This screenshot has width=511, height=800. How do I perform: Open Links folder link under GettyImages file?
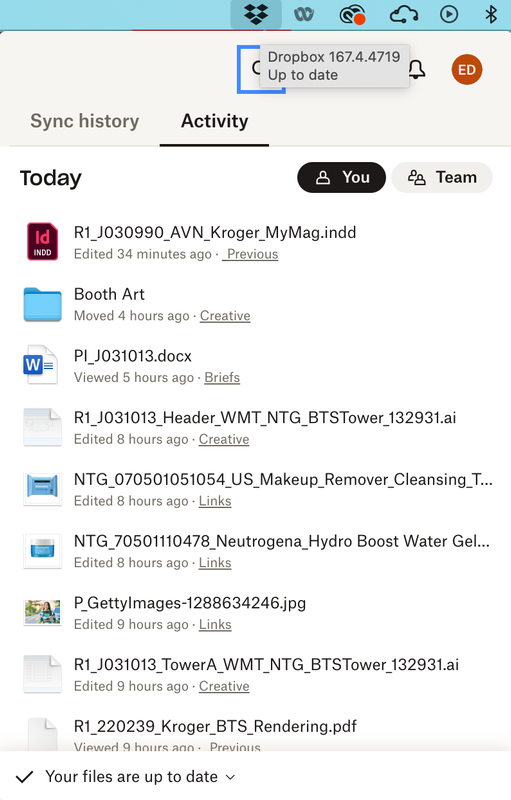coord(215,624)
